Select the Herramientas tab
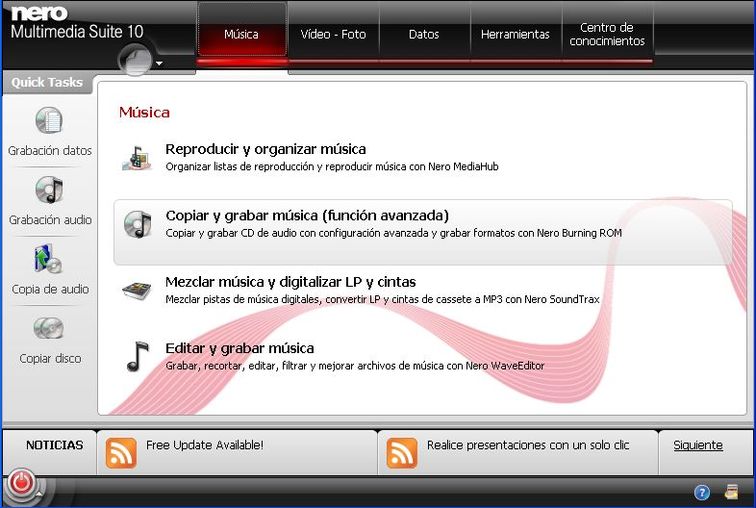 click(515, 34)
